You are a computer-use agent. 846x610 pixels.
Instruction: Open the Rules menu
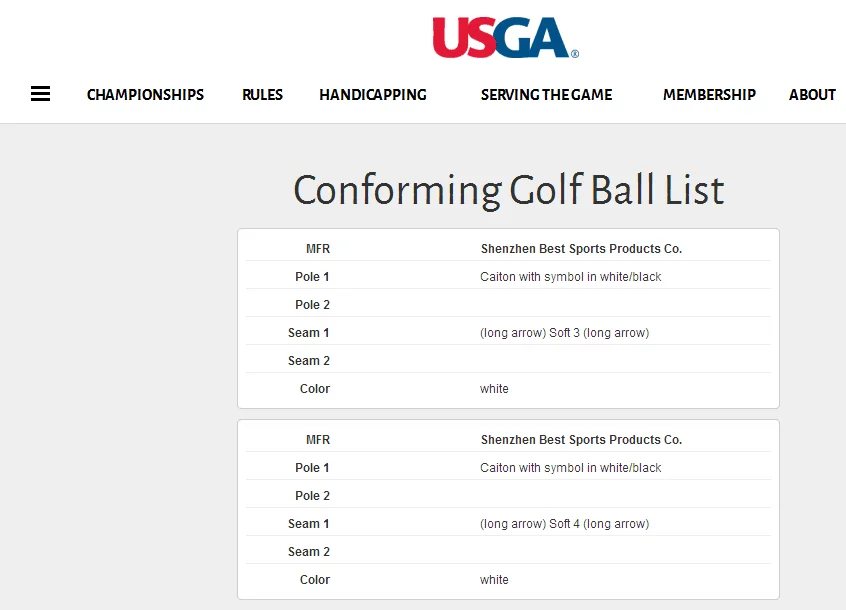coord(262,95)
